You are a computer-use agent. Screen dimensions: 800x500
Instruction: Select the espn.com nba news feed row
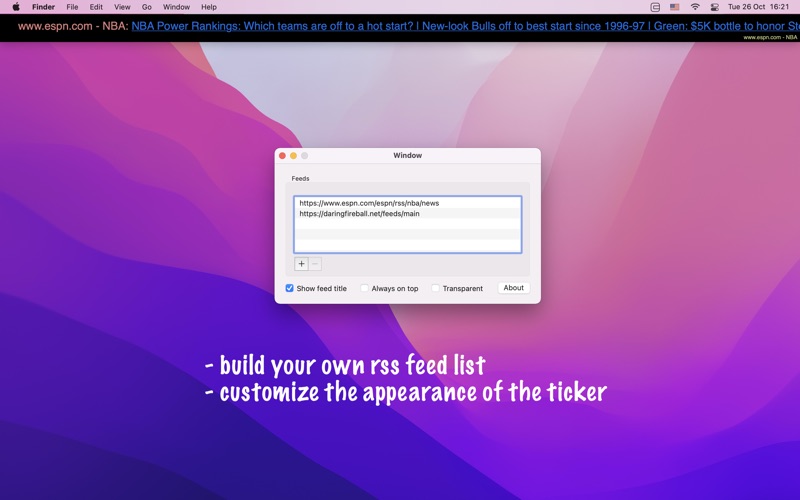[407, 203]
